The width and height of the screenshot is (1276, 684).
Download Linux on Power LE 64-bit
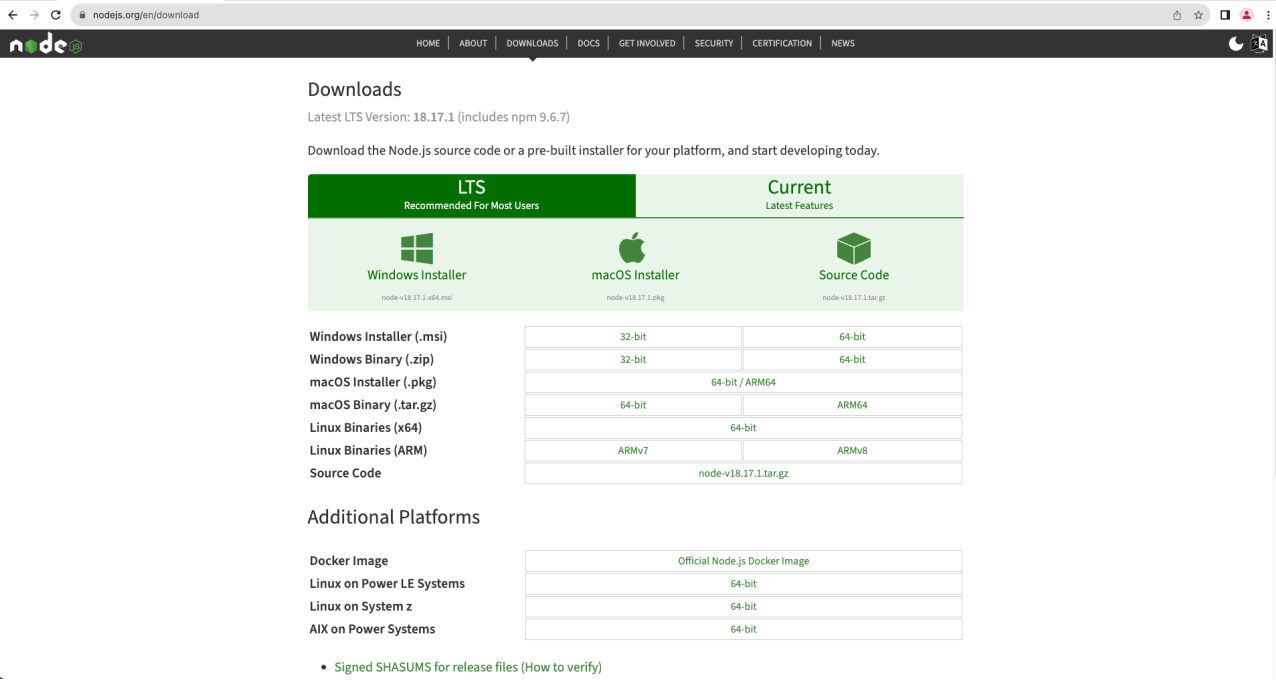pyautogui.click(x=743, y=584)
